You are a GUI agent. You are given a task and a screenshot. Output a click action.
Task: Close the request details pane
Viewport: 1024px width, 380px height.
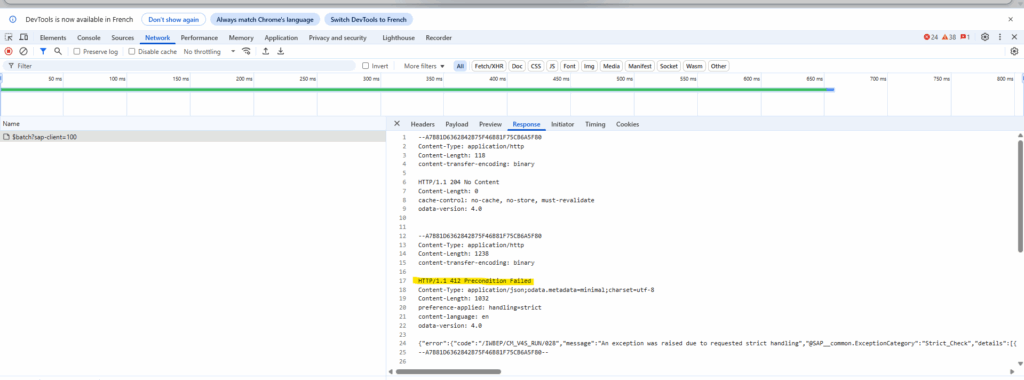click(397, 123)
